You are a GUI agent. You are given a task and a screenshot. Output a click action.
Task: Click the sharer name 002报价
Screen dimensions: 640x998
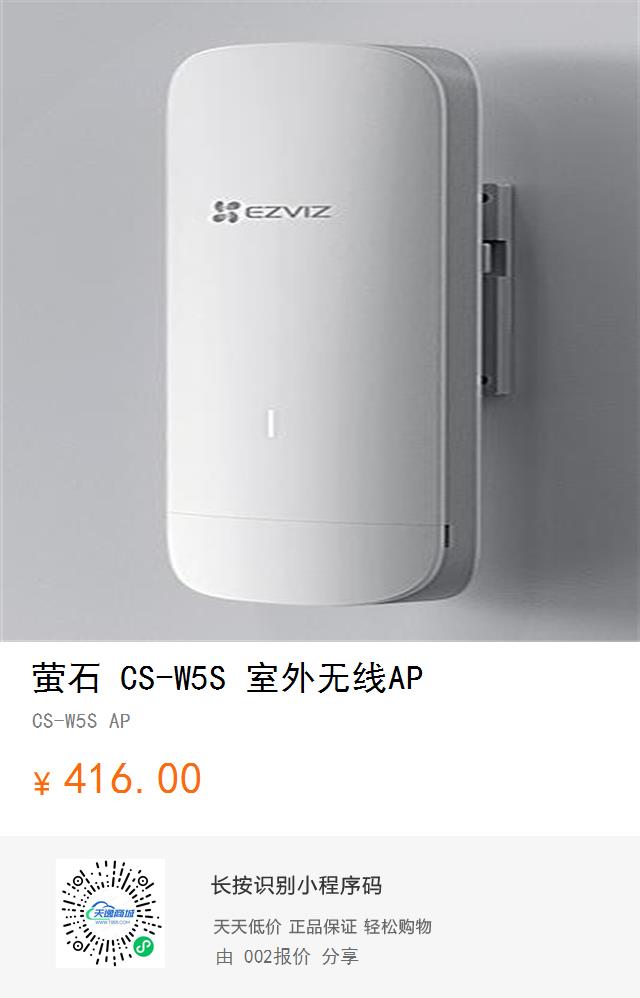277,957
